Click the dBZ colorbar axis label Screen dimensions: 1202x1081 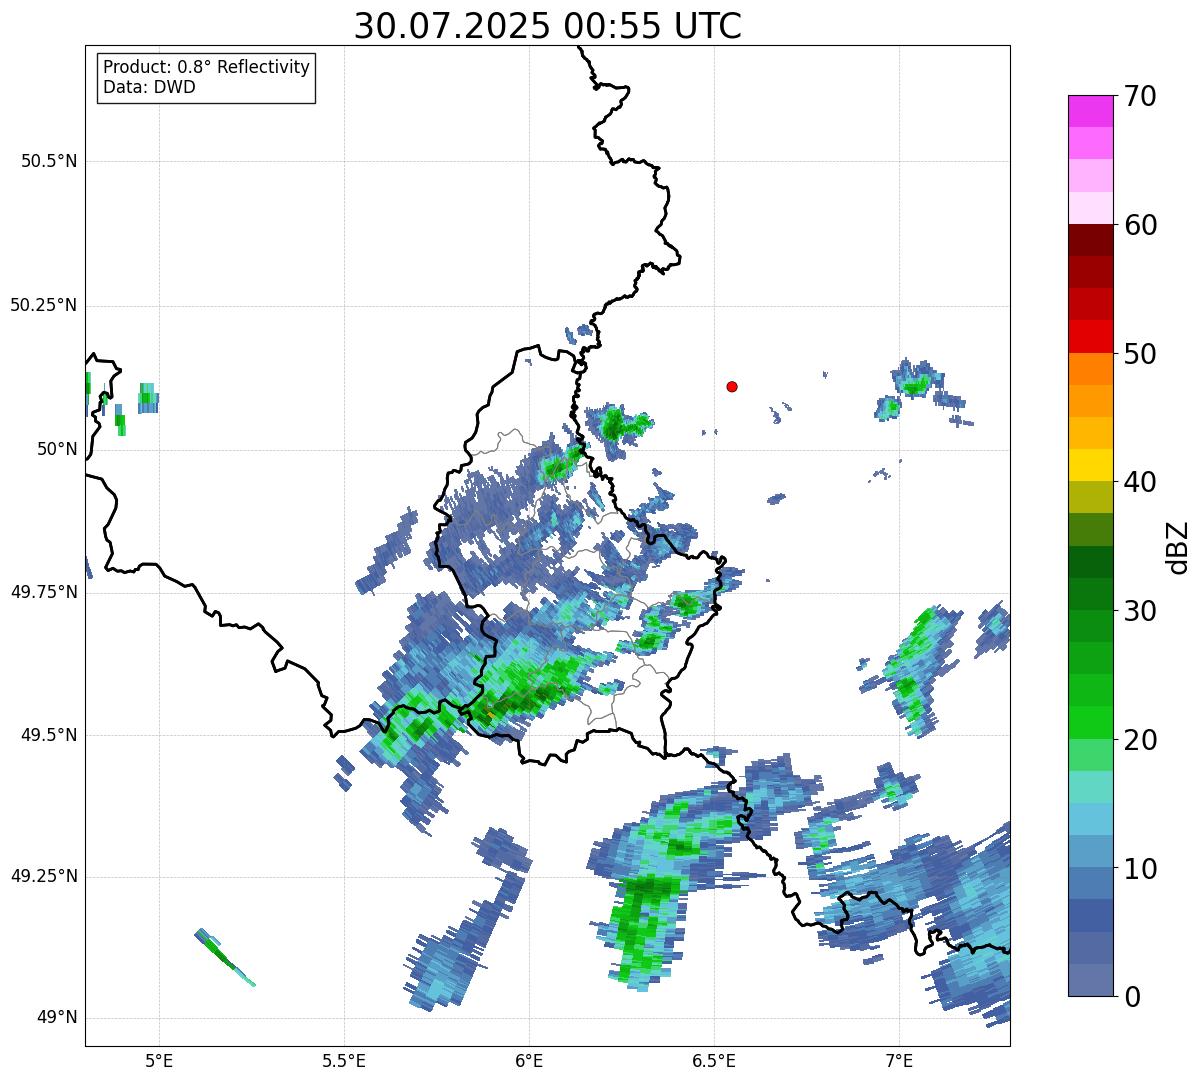click(x=1178, y=547)
